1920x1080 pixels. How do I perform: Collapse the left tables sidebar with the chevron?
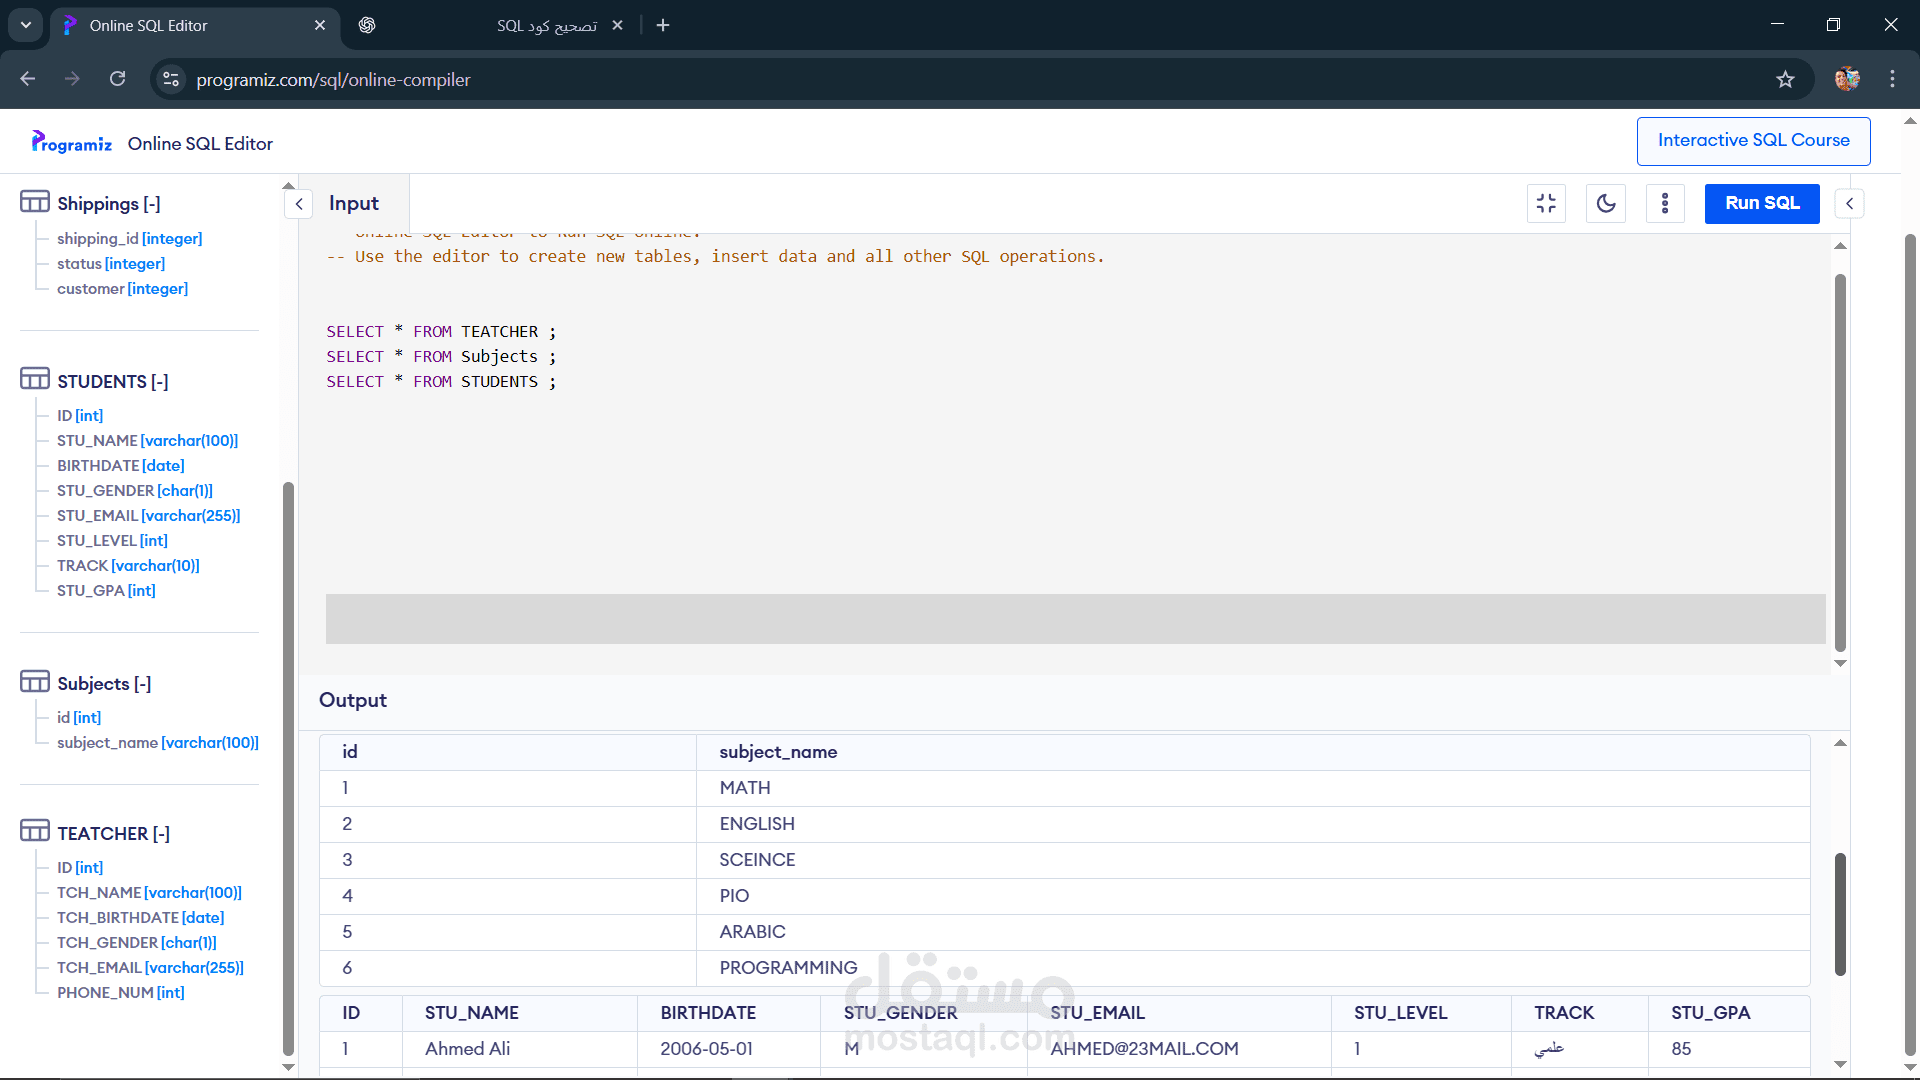pos(298,204)
